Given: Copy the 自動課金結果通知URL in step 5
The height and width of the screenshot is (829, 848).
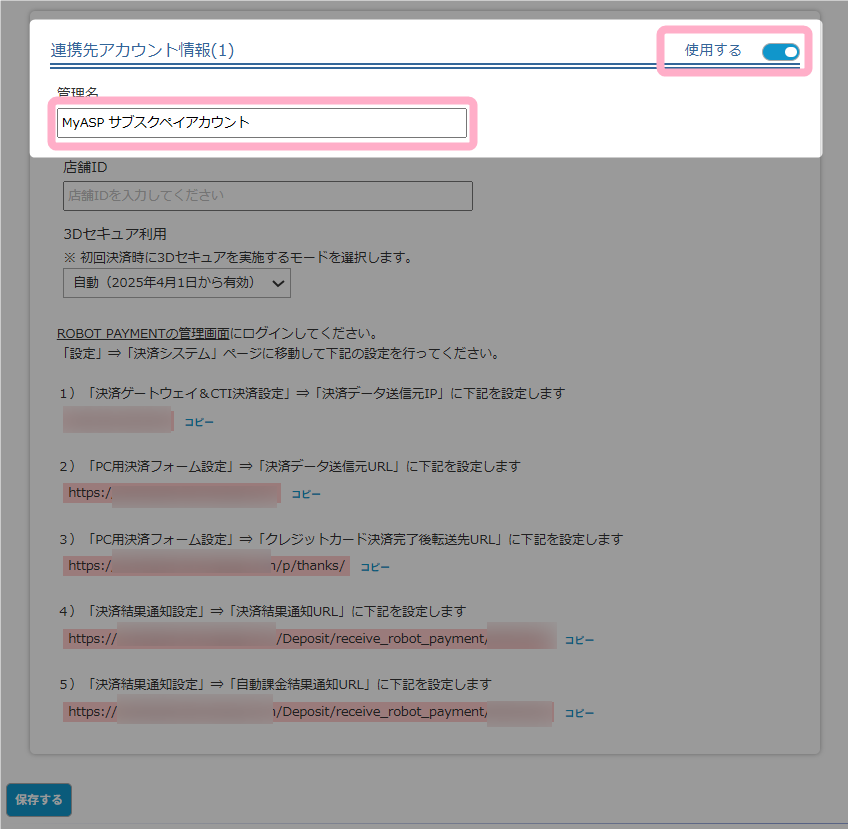Looking at the screenshot, I should click(579, 713).
